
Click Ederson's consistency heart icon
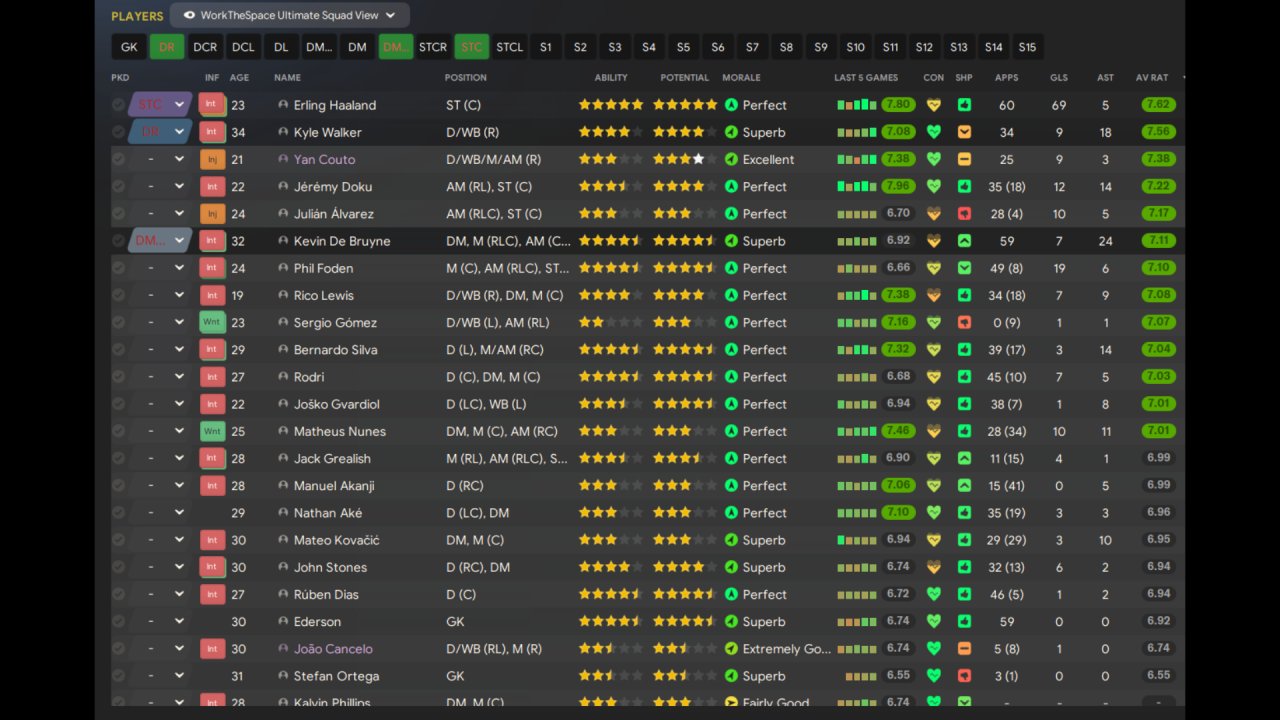(934, 621)
